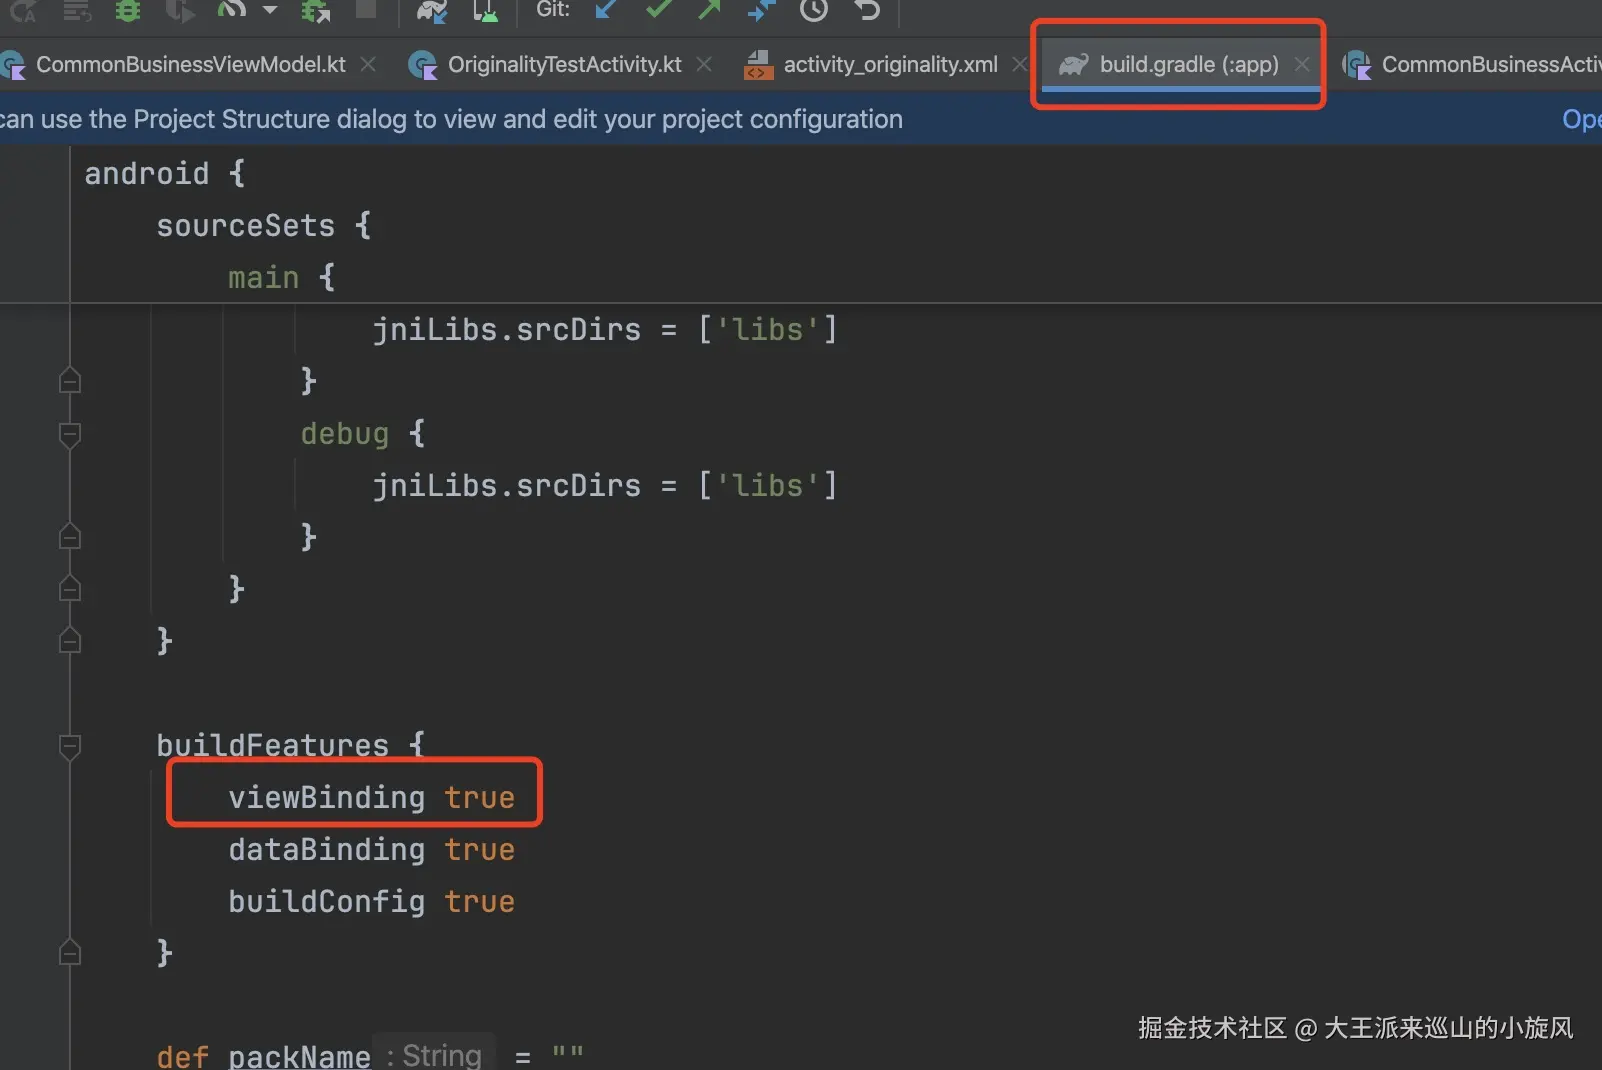The image size is (1602, 1070).
Task: Click the green Debug bug icon
Action: pos(128,10)
